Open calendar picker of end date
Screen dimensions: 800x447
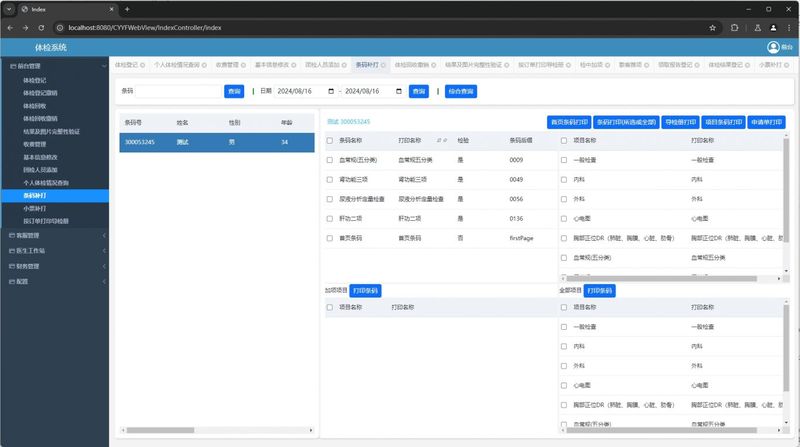click(x=399, y=91)
